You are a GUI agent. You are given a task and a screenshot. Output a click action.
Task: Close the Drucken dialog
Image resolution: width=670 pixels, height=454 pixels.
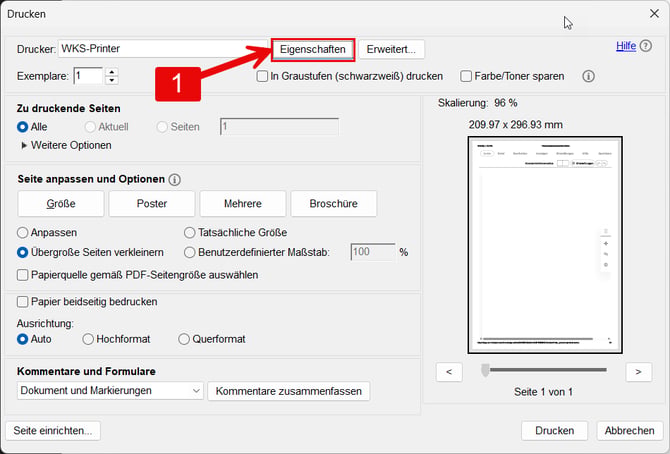654,14
